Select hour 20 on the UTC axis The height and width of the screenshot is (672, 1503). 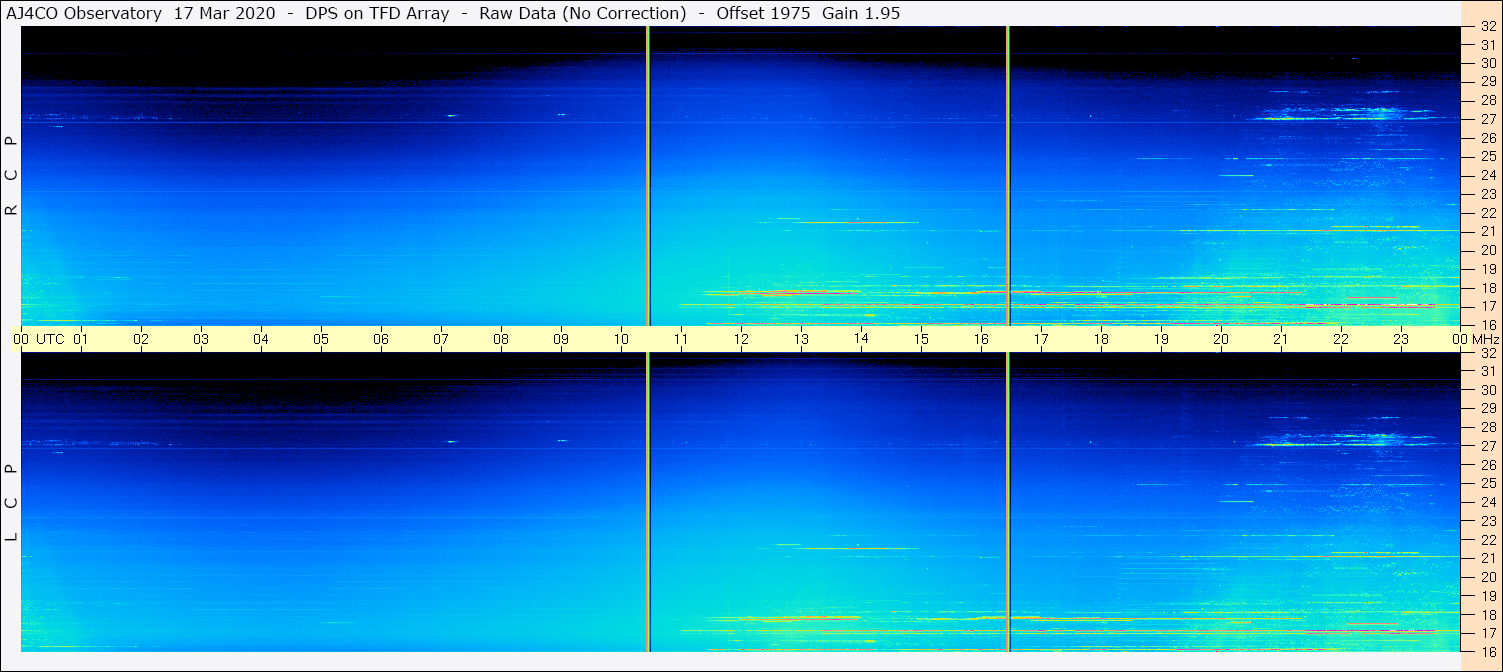(x=1221, y=339)
